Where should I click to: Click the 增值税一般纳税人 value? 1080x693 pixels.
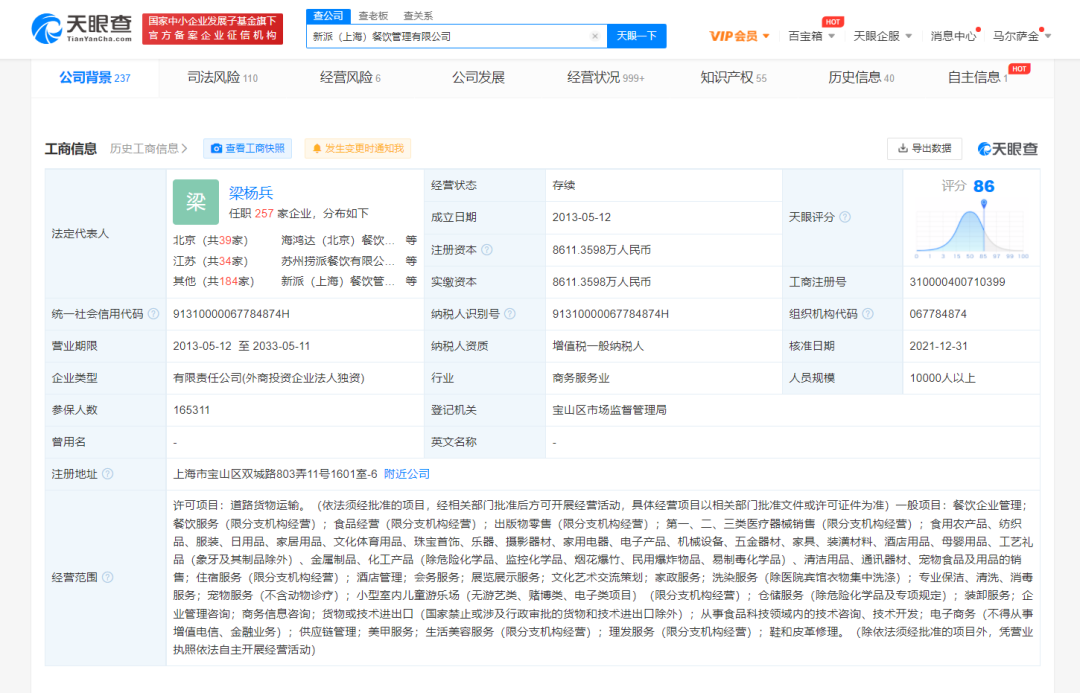(598, 346)
